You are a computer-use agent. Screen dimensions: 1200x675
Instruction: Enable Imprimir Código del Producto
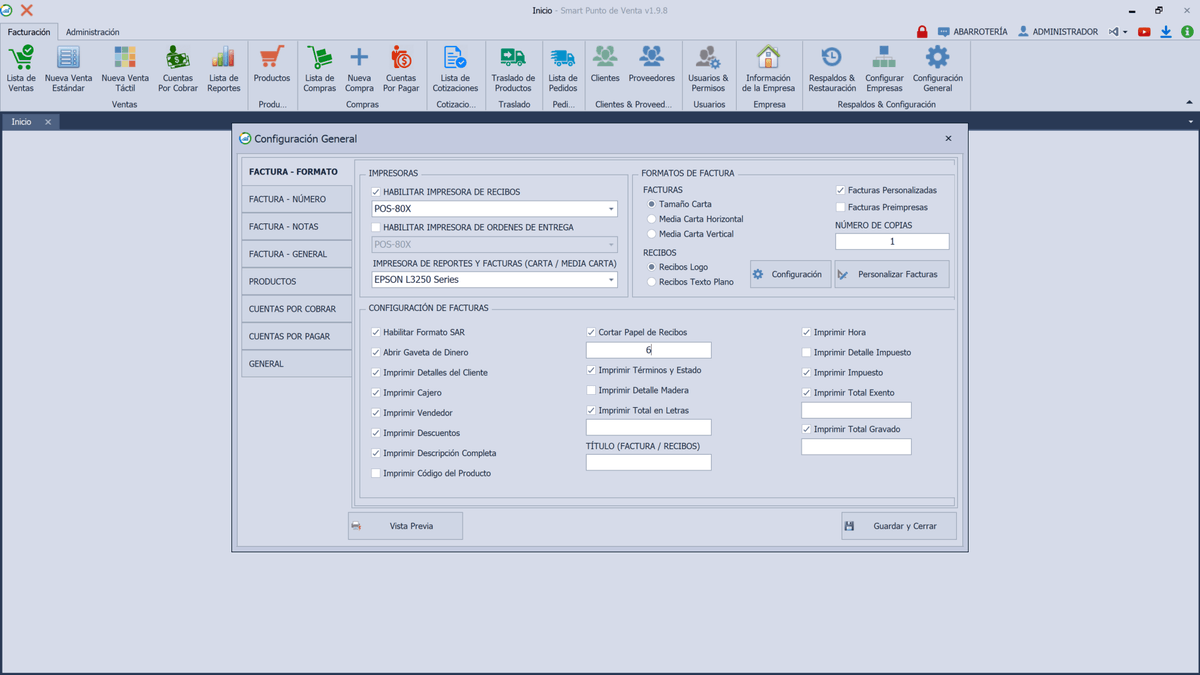point(376,473)
